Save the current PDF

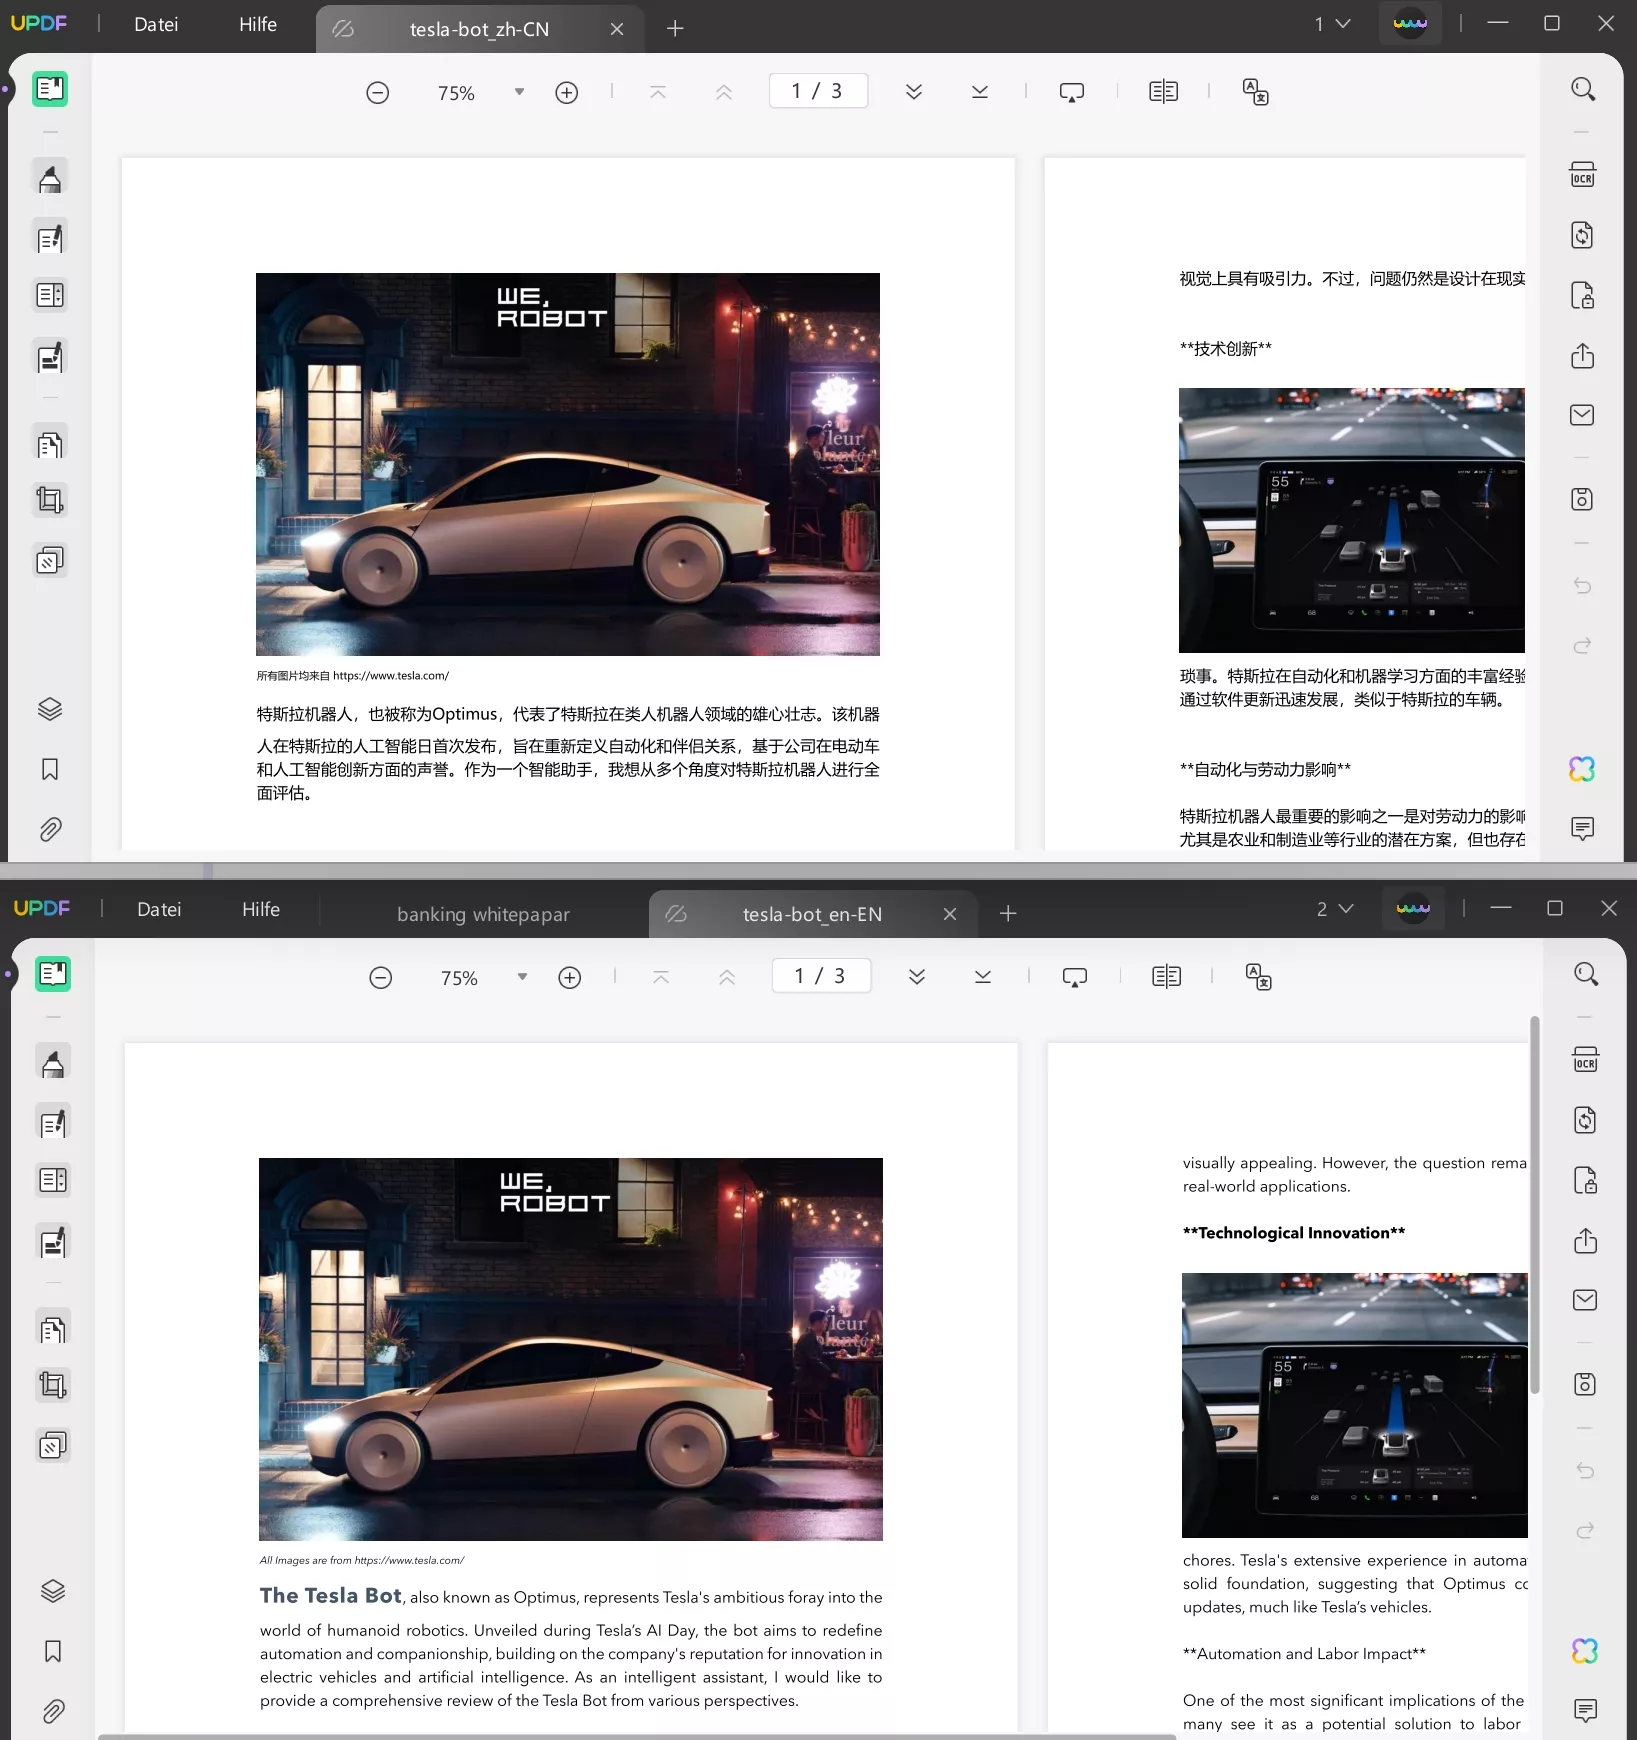click(1583, 500)
